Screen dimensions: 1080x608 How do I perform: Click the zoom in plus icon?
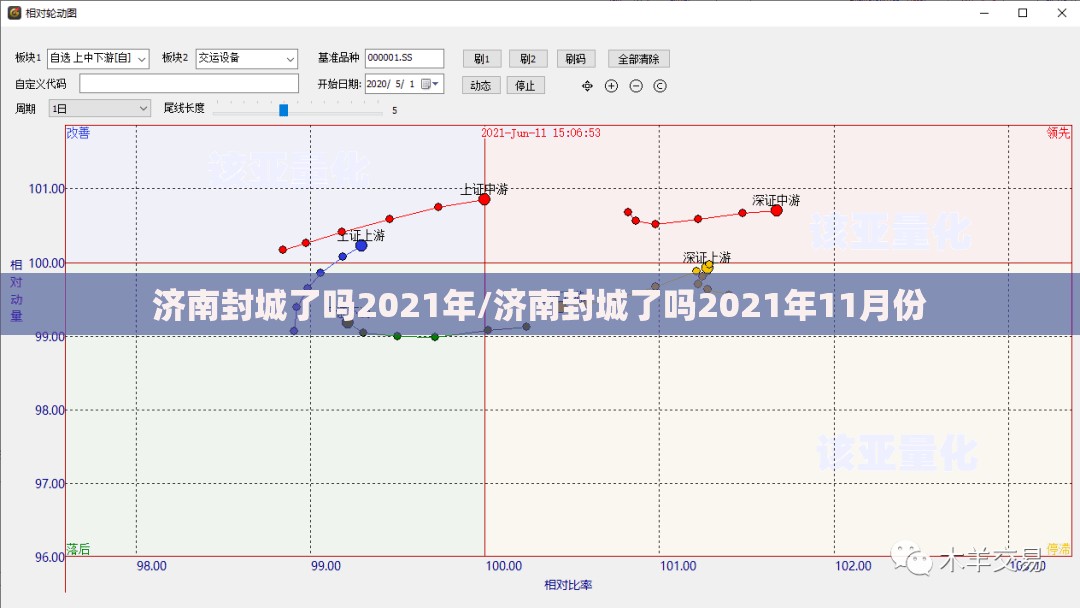pos(612,86)
